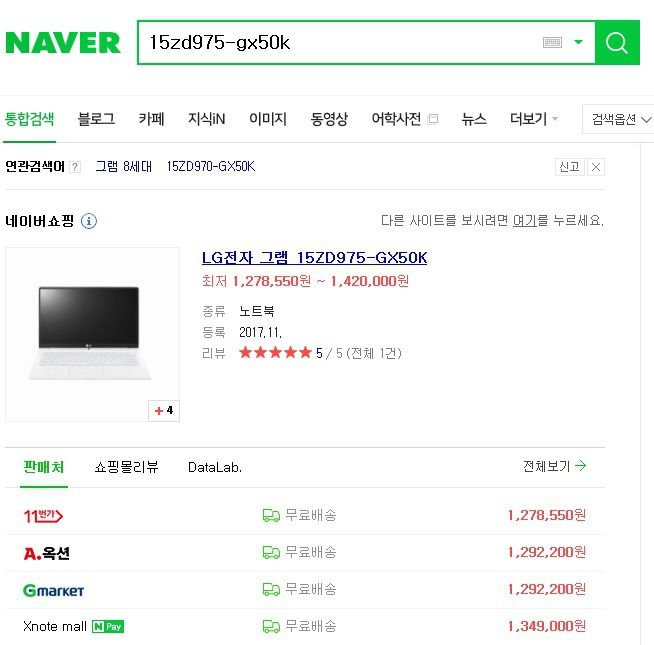
Task: Click the Gmarket seller logo
Action: (53, 590)
